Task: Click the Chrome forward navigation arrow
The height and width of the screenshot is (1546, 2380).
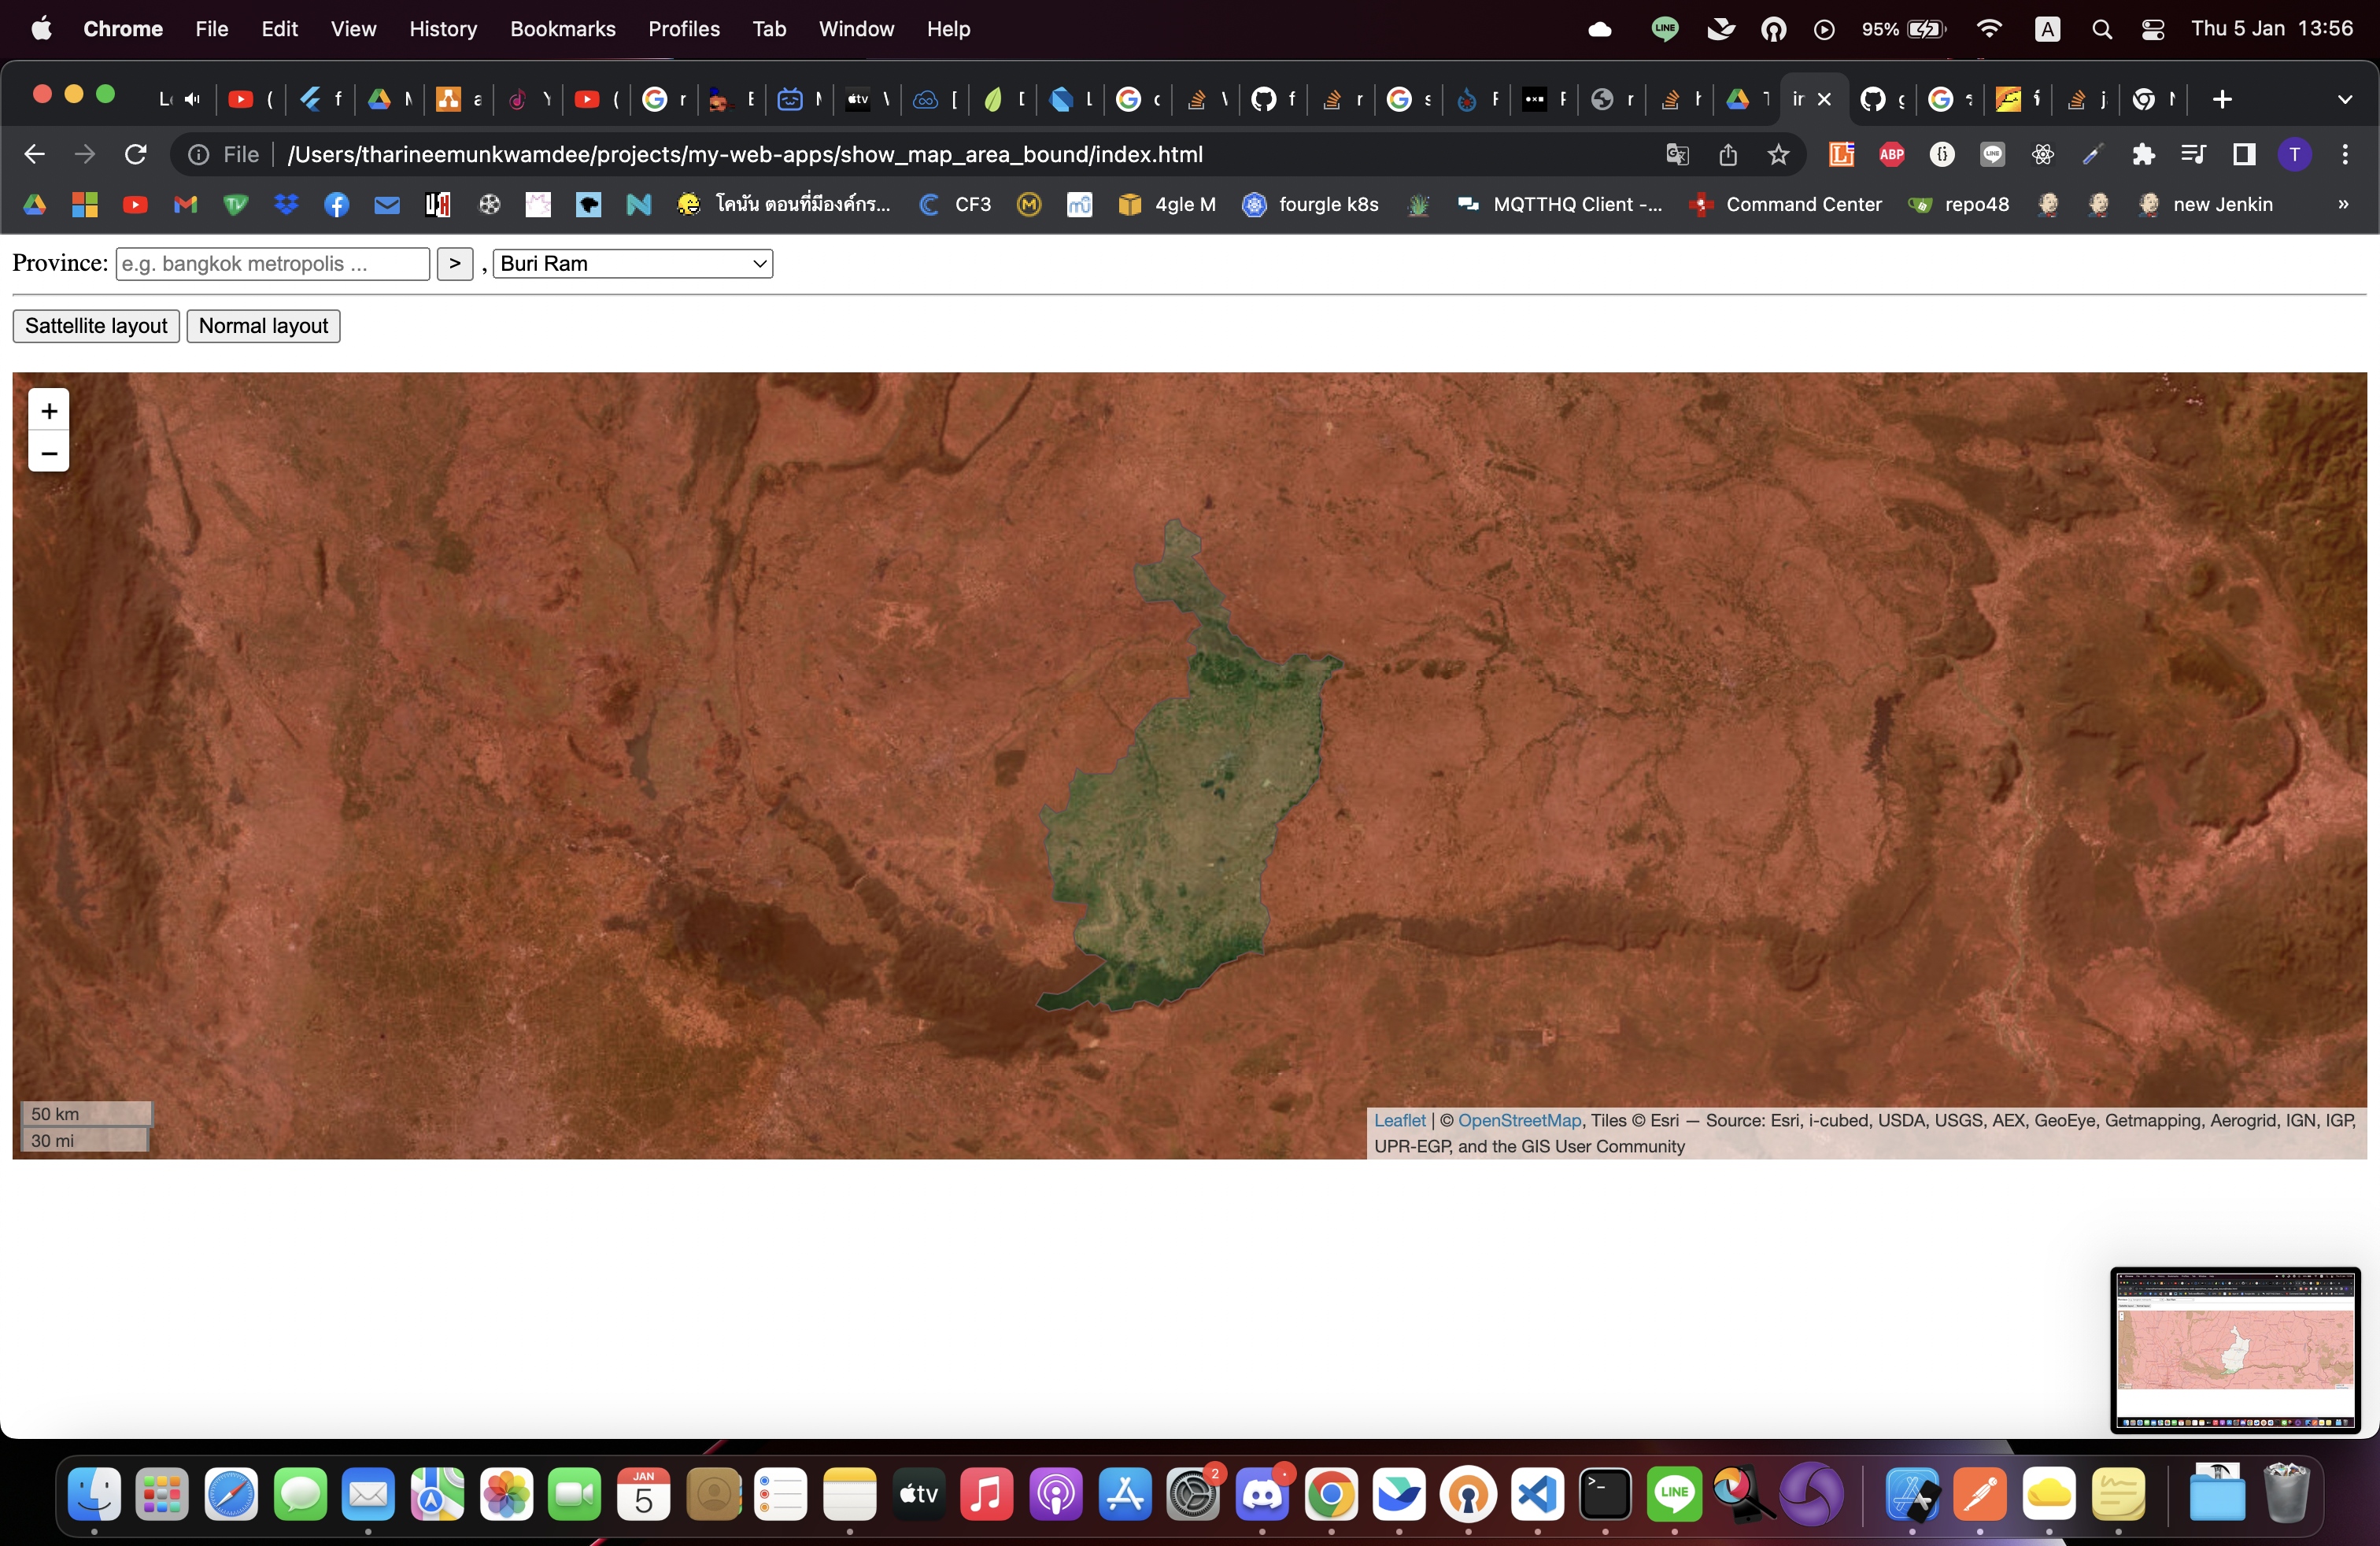Action: click(x=83, y=154)
